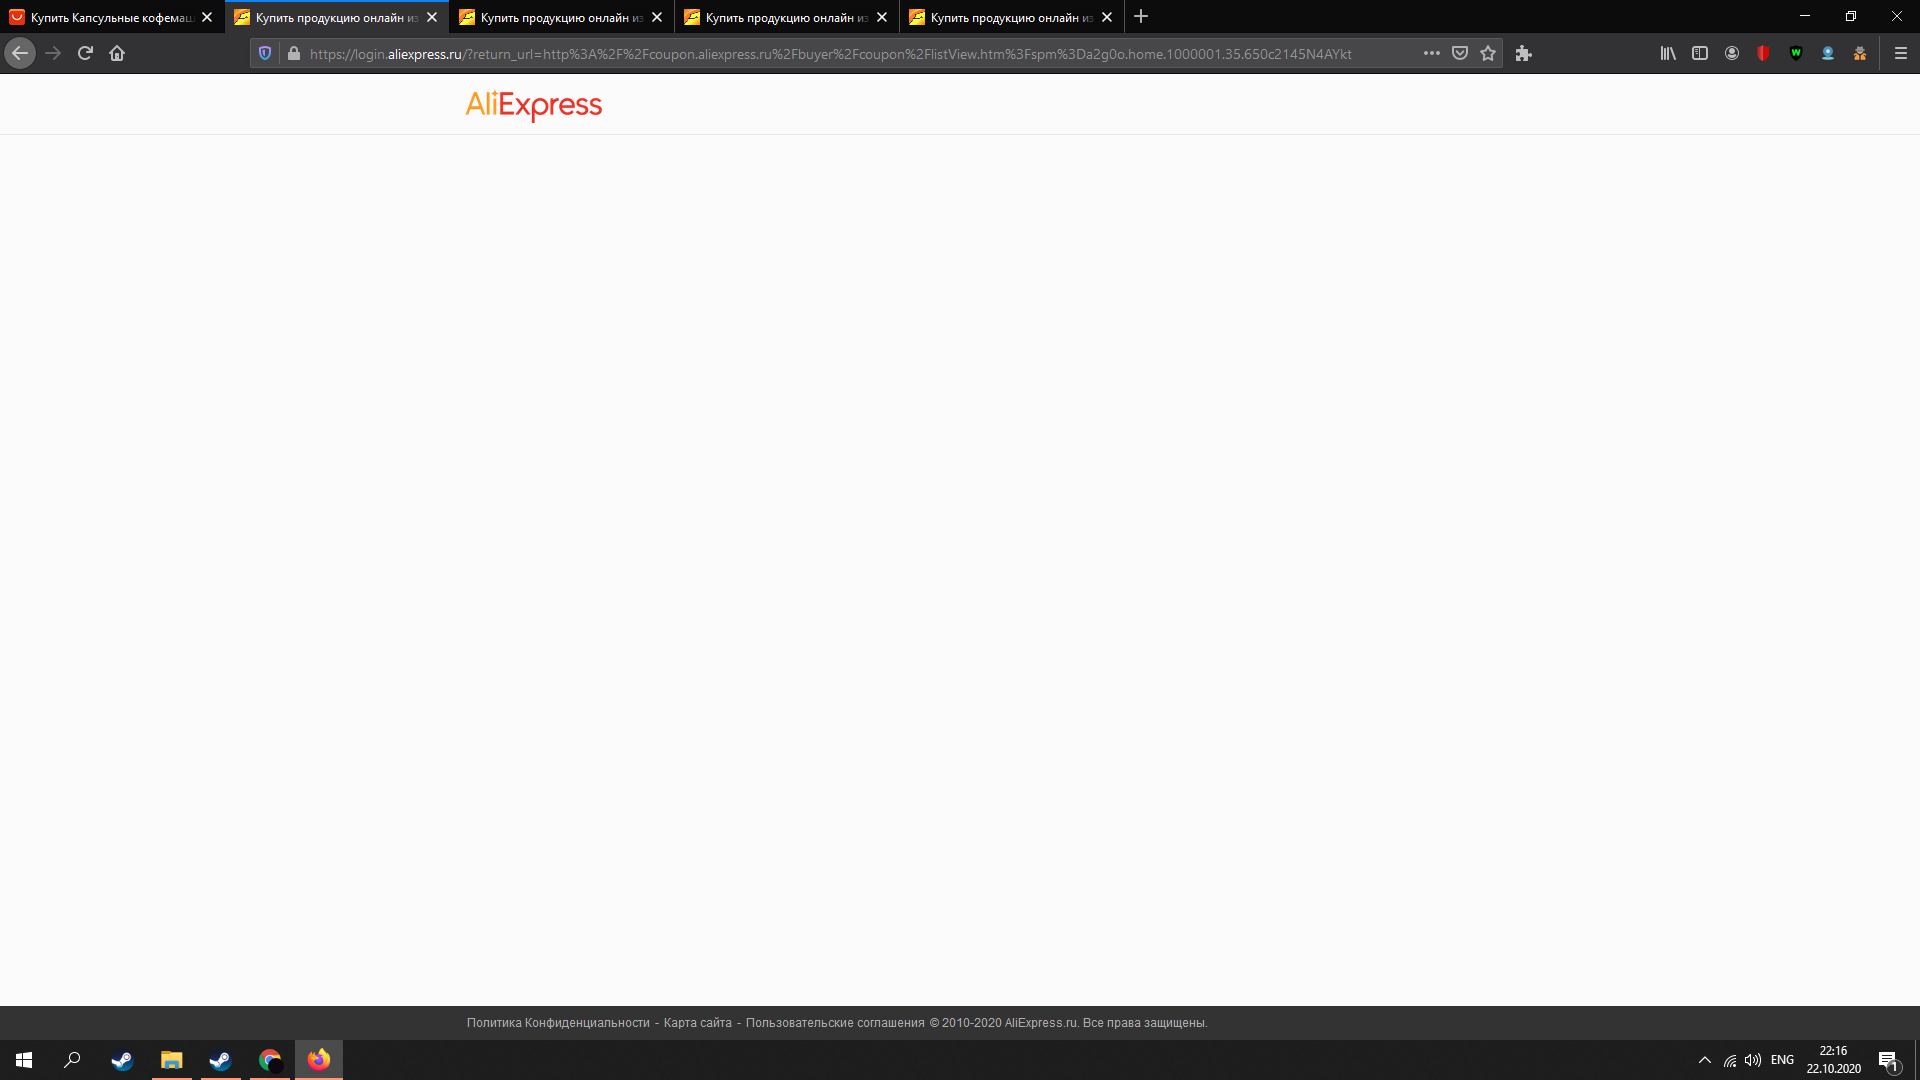Click the AliExpress logo
Screen dimensions: 1920x1080
534,104
